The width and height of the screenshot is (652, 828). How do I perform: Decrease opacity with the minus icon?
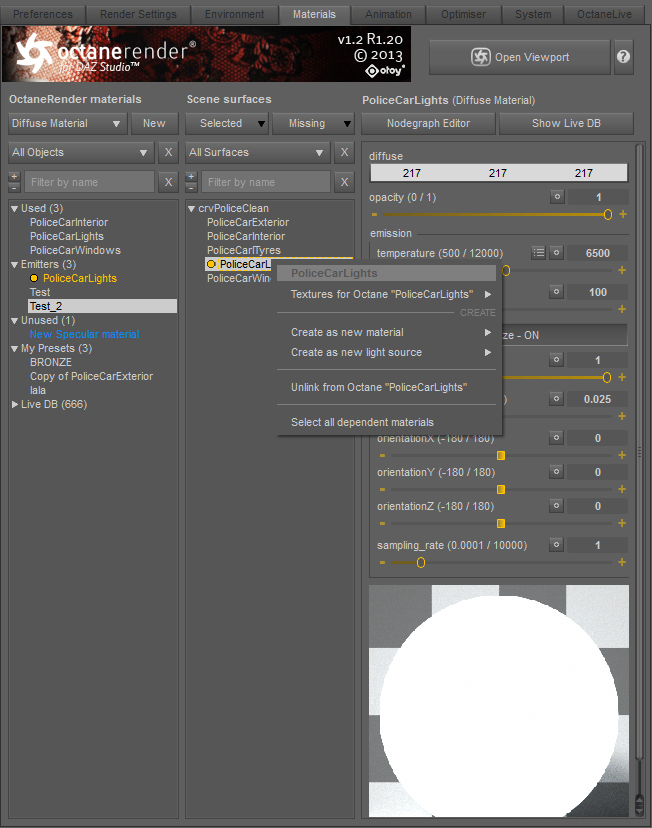tap(374, 214)
